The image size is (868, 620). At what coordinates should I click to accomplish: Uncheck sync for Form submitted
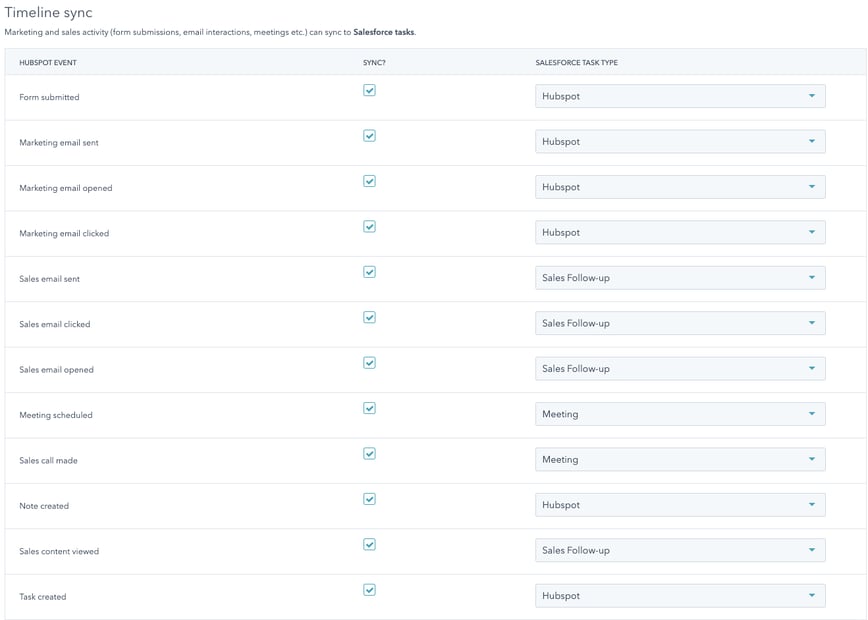click(x=369, y=90)
